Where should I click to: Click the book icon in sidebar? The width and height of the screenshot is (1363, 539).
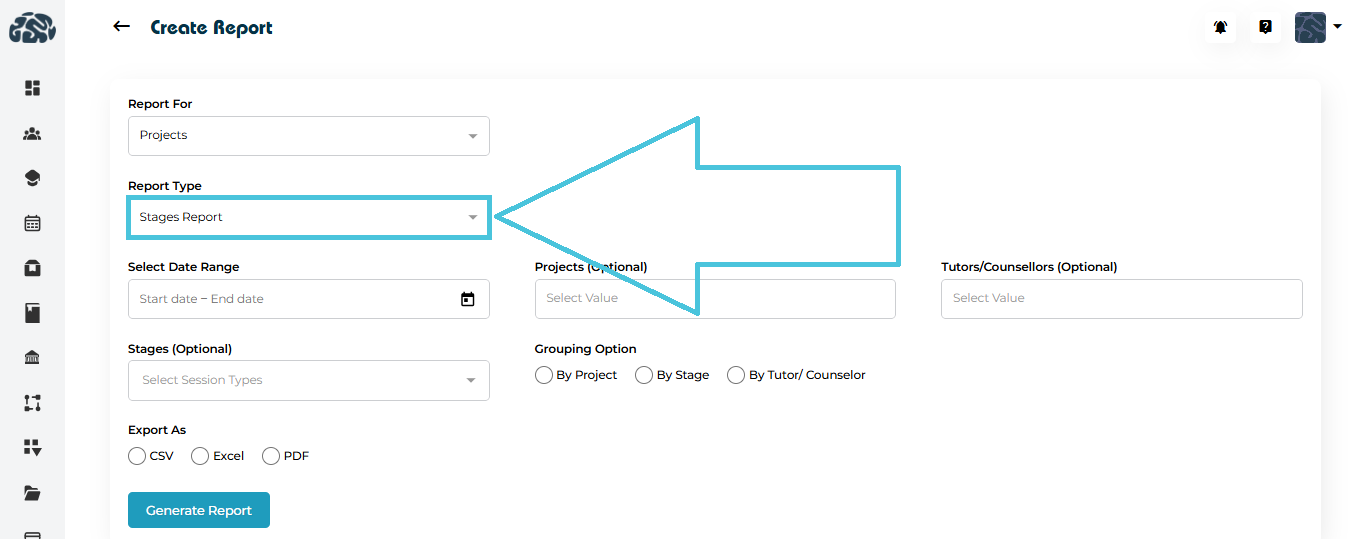32,314
